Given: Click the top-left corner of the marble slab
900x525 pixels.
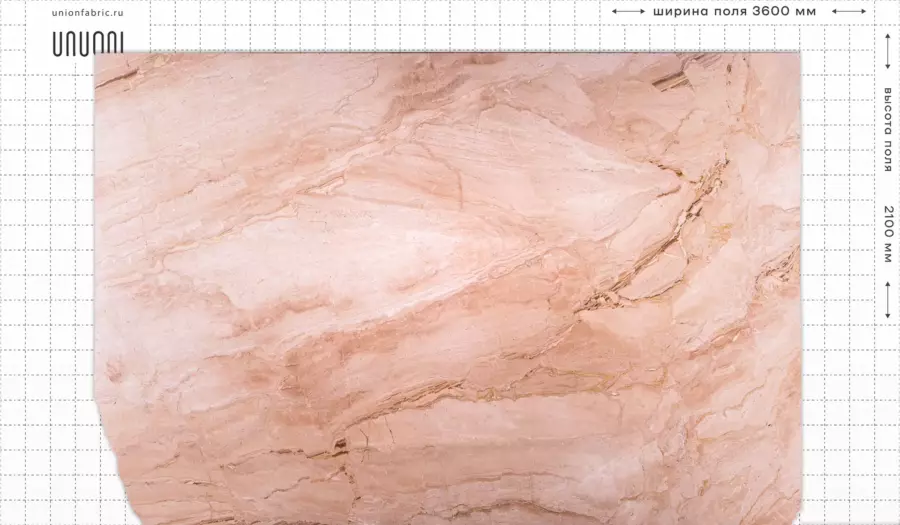Looking at the screenshot, I should click(x=98, y=56).
